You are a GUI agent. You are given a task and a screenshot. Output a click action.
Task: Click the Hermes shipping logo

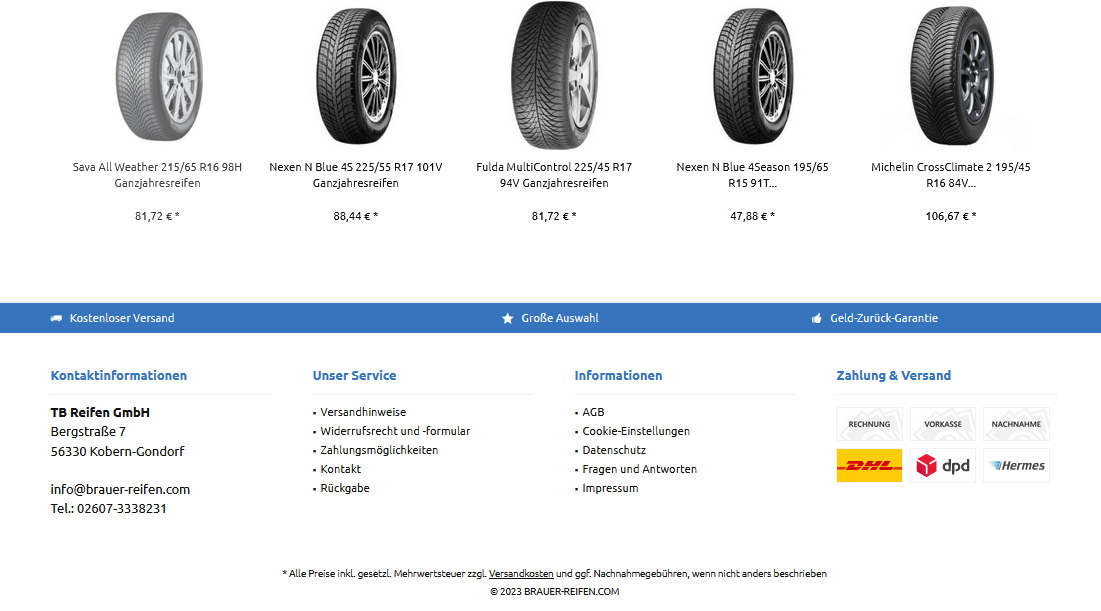click(x=1017, y=466)
